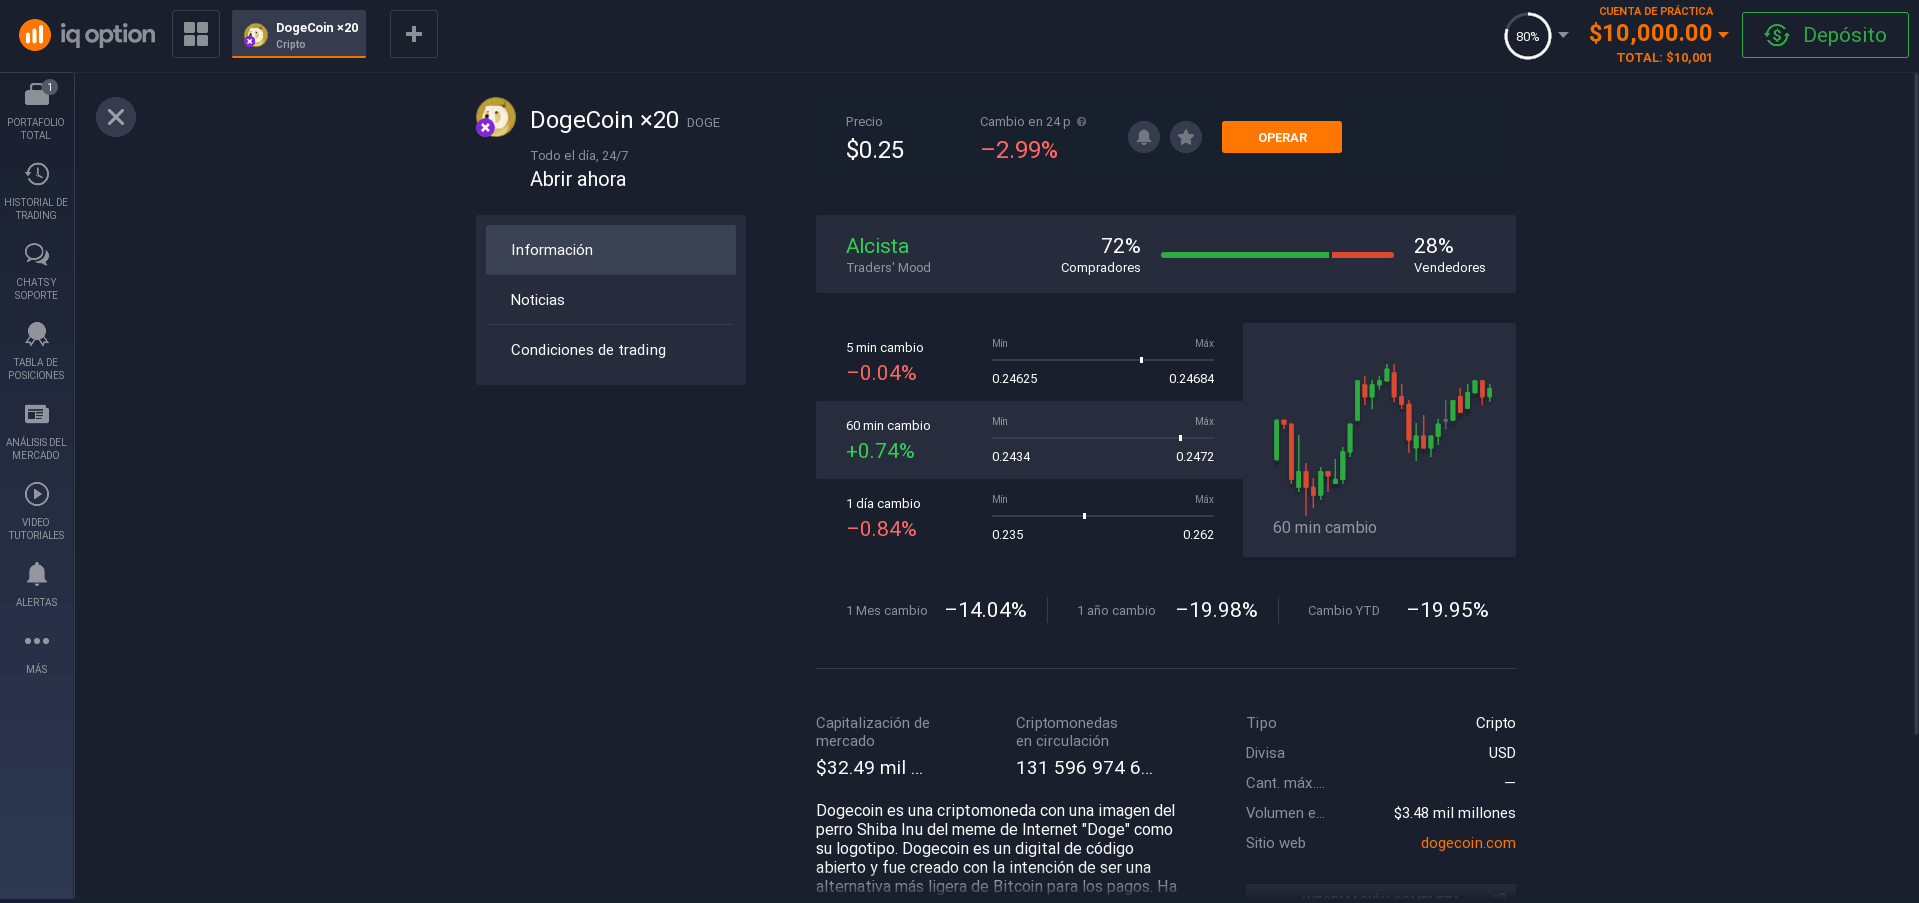Switch to DogeCoin ×20 tab

tap(299, 34)
